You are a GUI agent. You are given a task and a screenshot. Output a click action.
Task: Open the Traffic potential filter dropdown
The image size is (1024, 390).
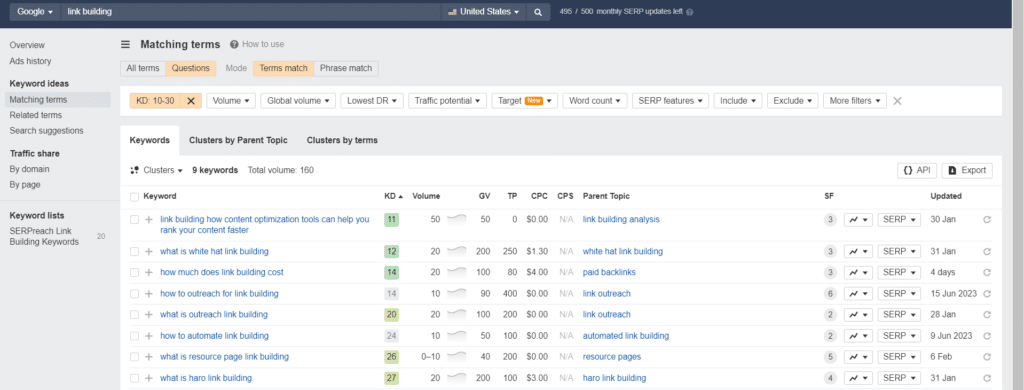click(x=447, y=101)
